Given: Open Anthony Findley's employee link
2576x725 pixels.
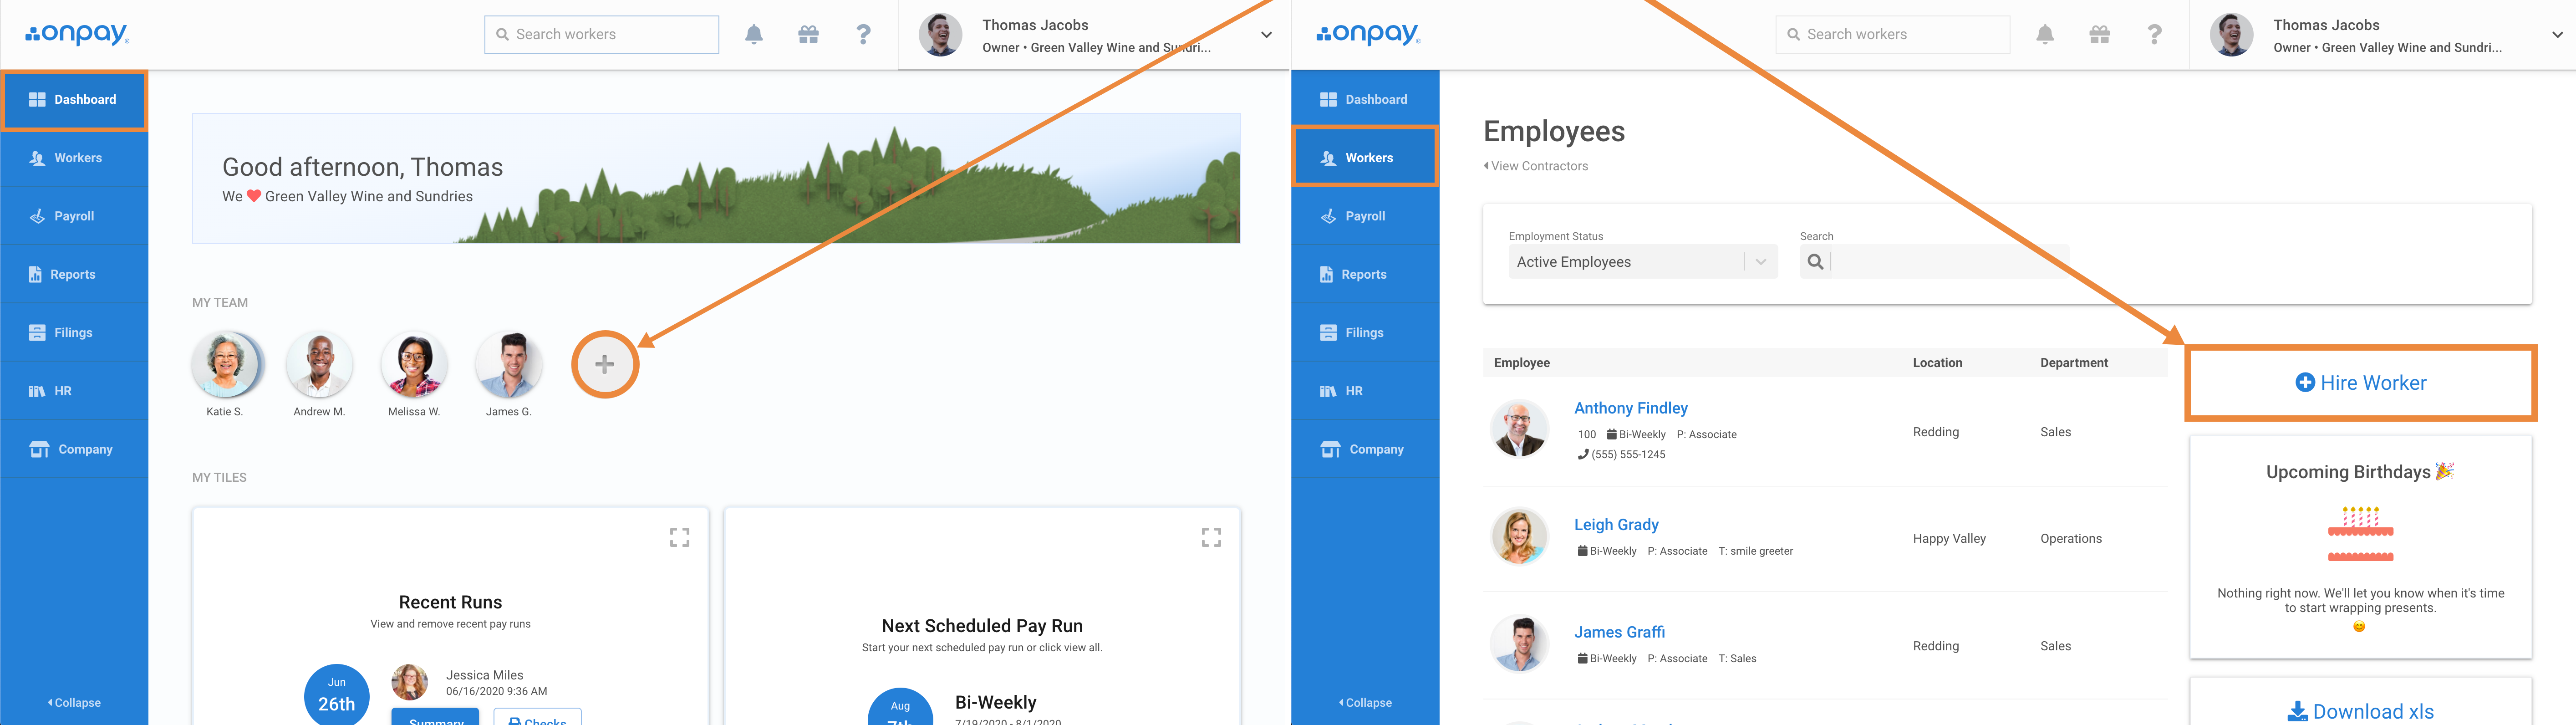Looking at the screenshot, I should (x=1630, y=408).
